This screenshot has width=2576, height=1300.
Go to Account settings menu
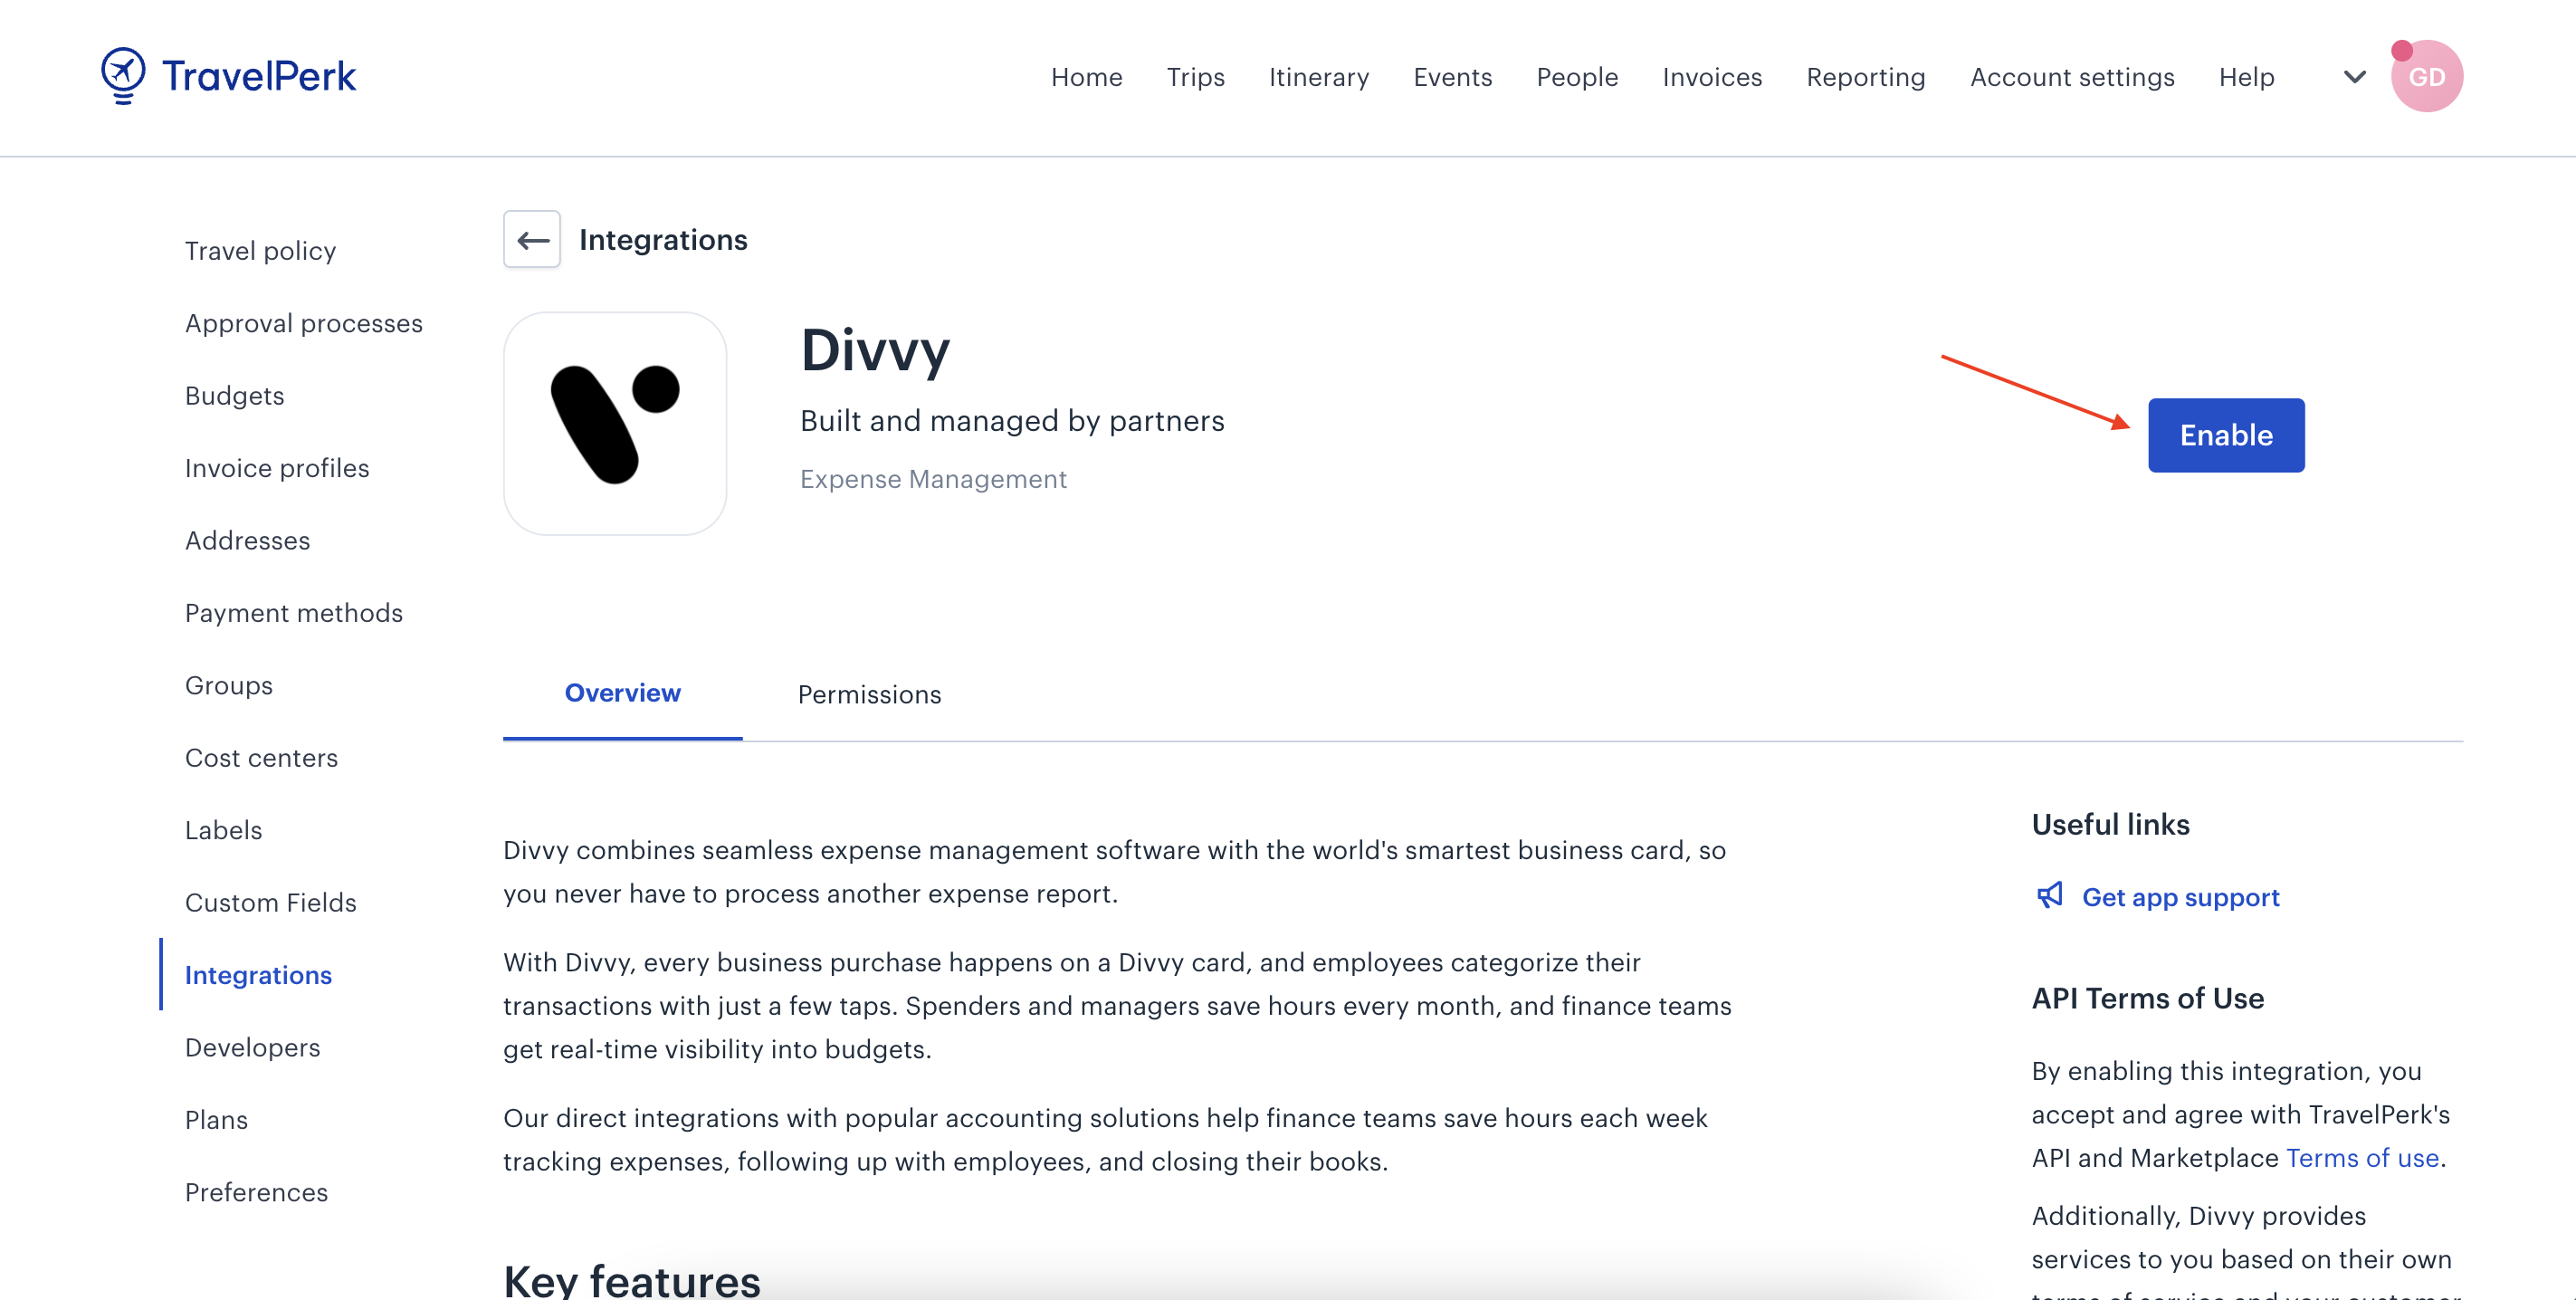tap(2072, 77)
